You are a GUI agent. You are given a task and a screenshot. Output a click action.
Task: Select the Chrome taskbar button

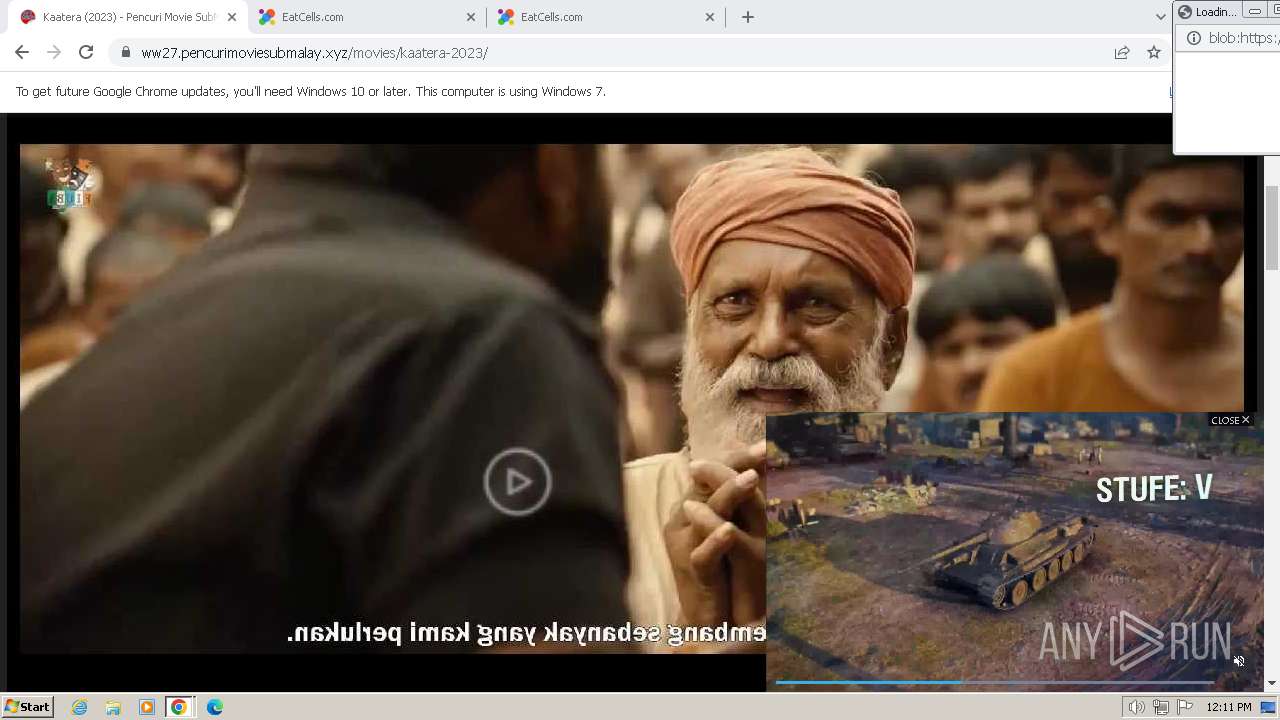click(x=179, y=707)
